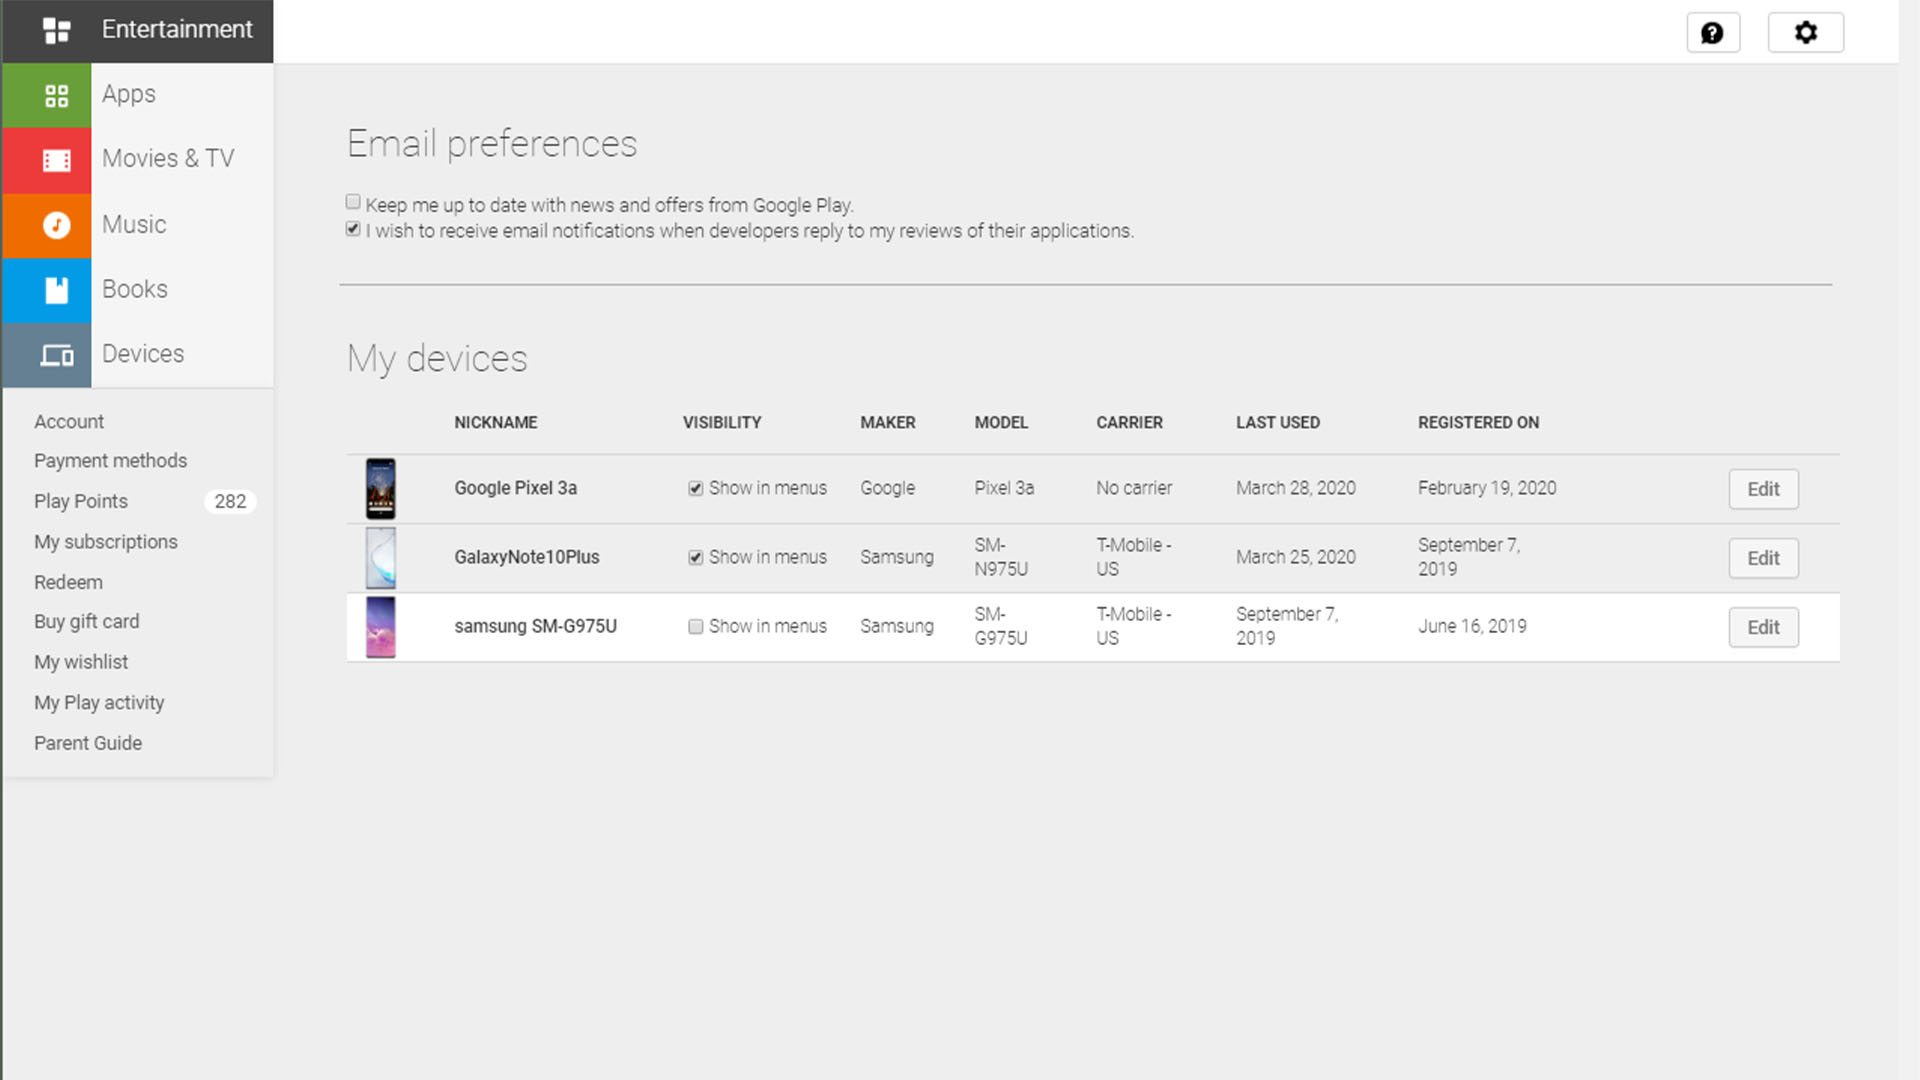Enable Google Play news and offers emails
1920x1080 pixels.
353,202
